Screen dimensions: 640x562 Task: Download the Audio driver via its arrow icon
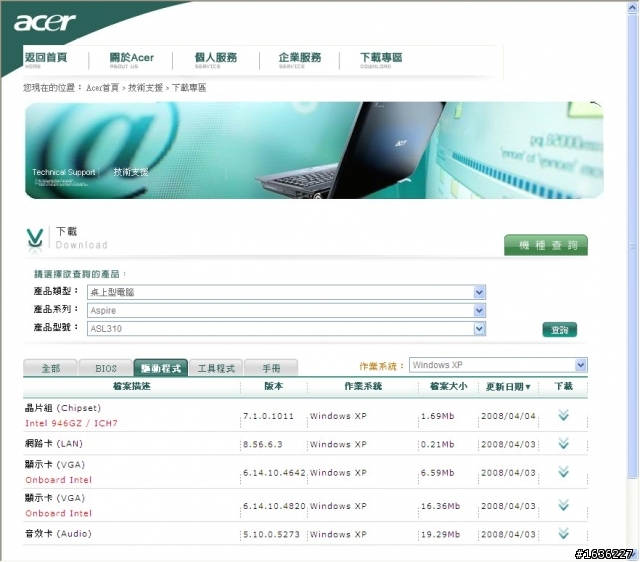click(x=564, y=533)
